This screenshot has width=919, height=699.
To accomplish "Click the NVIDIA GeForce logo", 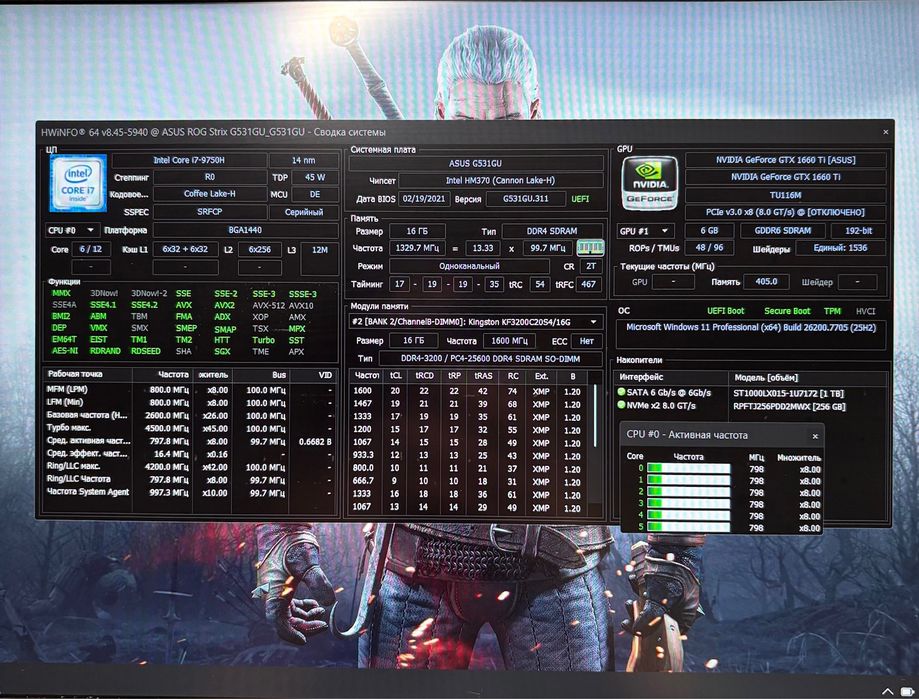I will (x=649, y=183).
